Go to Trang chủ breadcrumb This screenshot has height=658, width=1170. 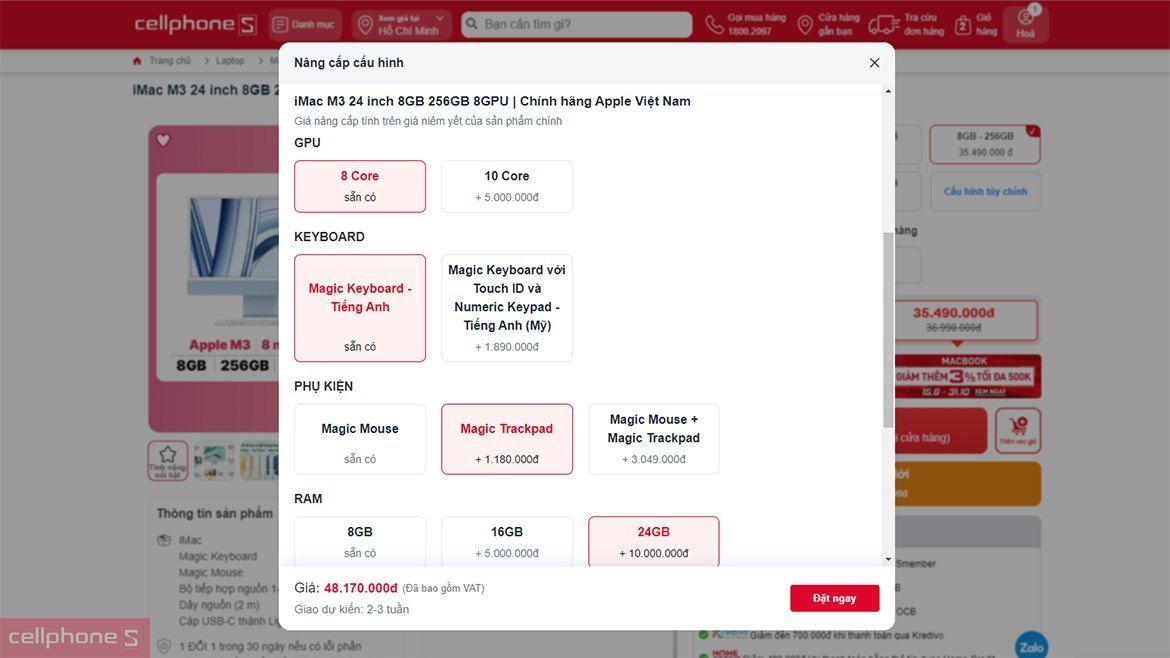[x=168, y=61]
